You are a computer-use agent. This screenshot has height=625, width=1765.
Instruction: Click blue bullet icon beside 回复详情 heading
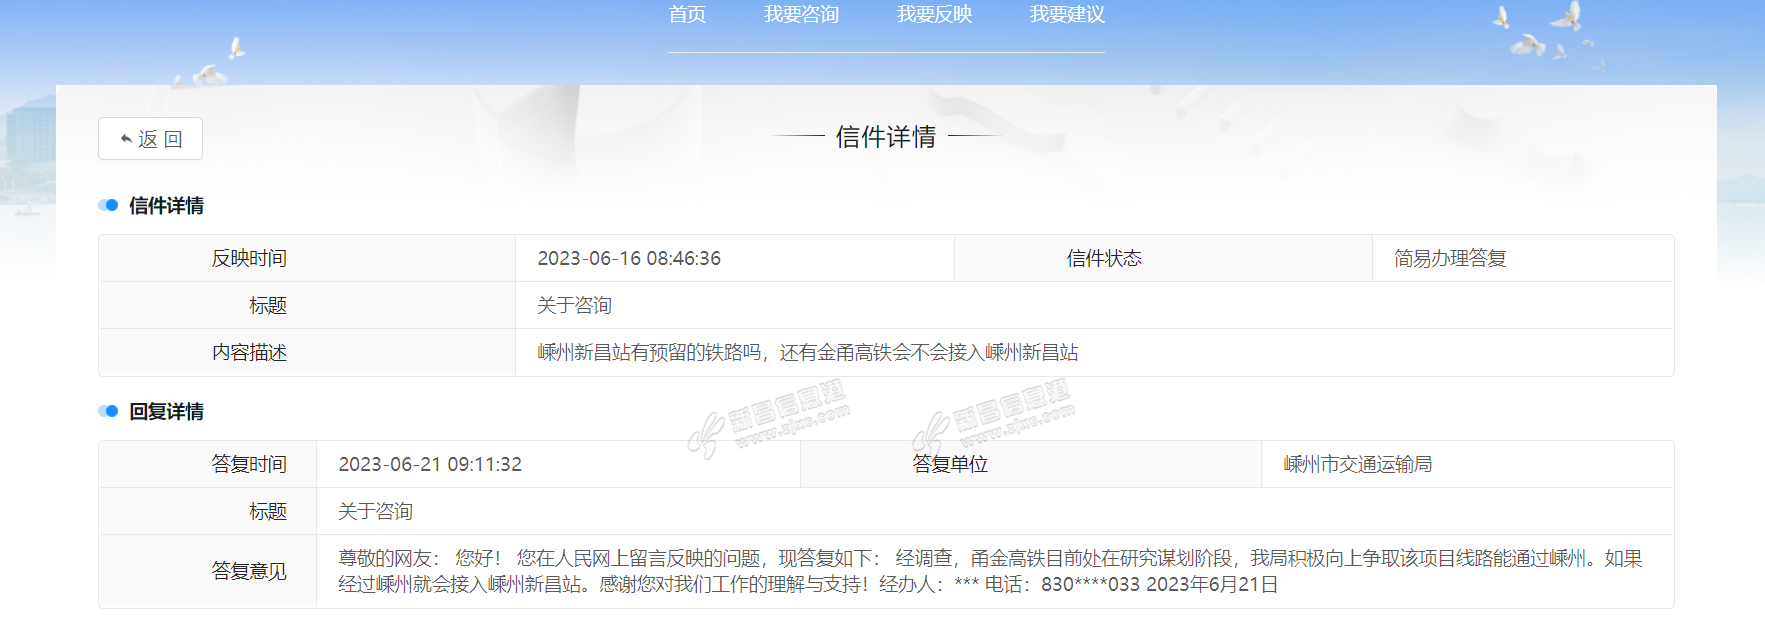coord(108,411)
